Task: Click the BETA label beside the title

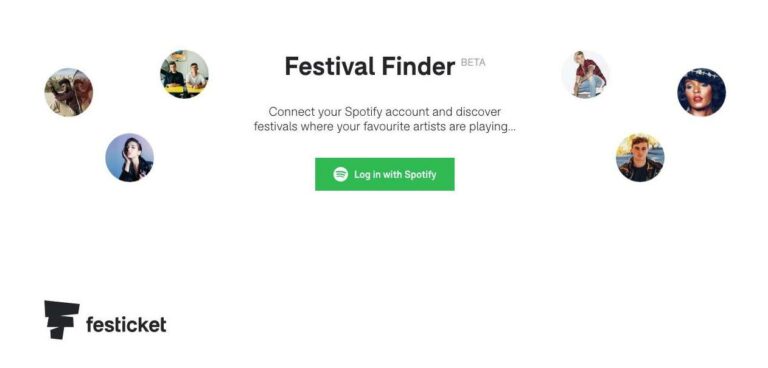Action: 473,63
